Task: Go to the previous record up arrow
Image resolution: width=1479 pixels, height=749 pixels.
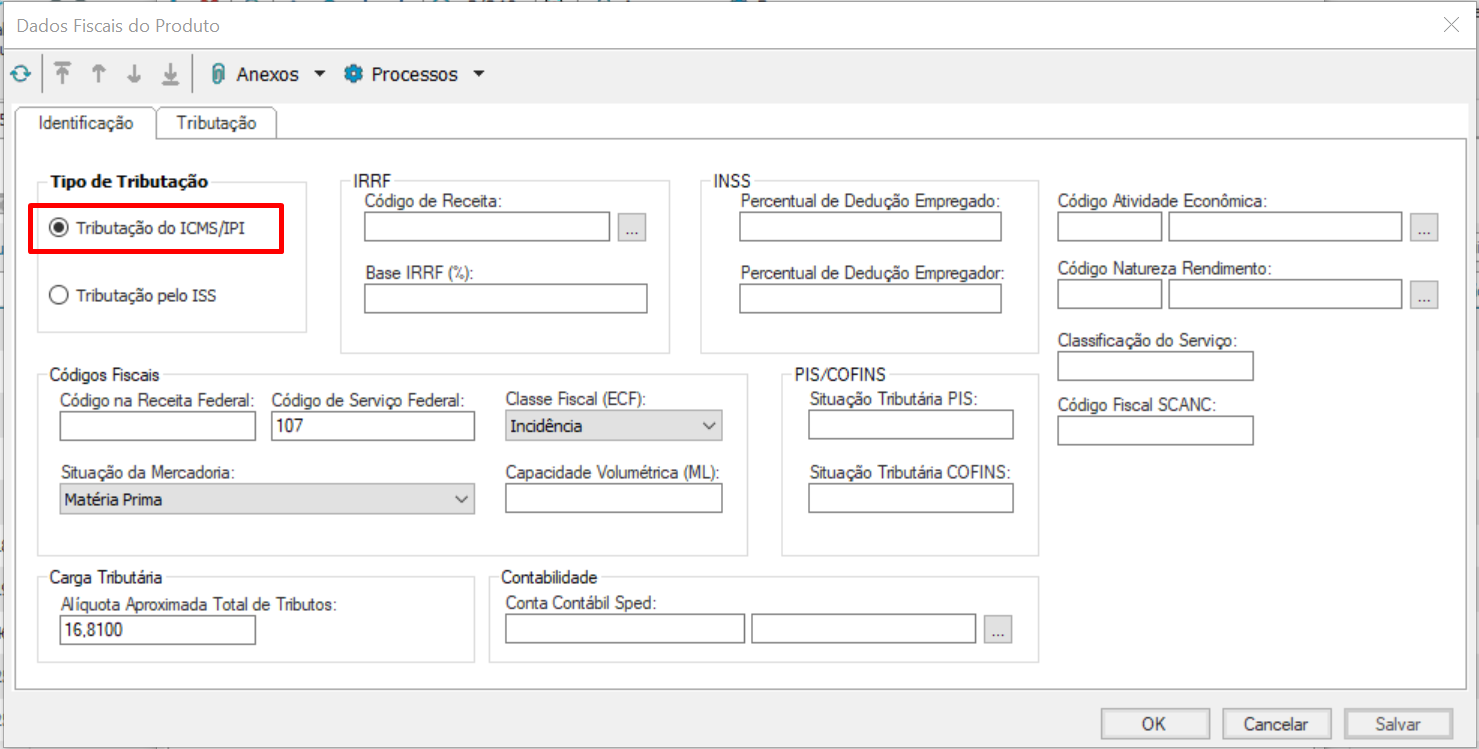Action: pyautogui.click(x=98, y=74)
